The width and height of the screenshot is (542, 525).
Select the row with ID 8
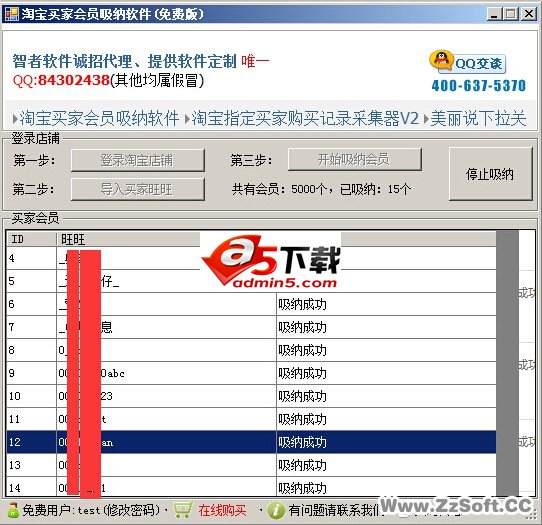click(x=251, y=350)
